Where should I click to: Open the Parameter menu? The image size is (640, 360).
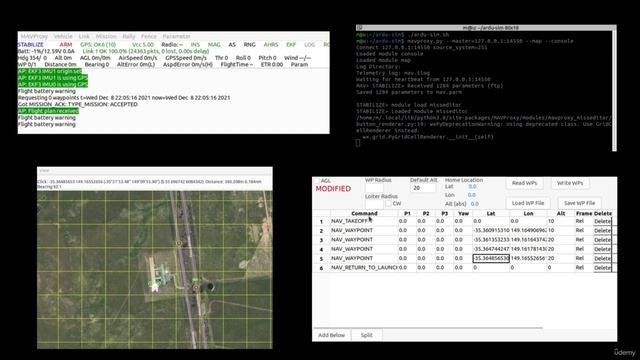[176, 36]
